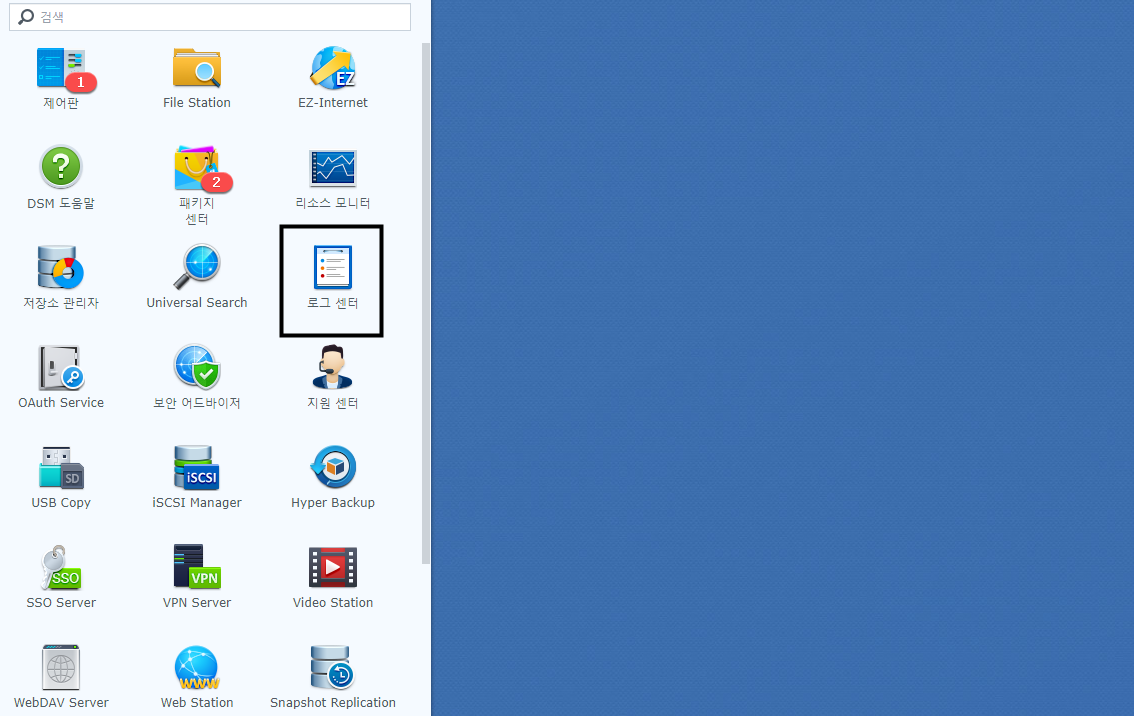Click the 검색 search field
Image resolution: width=1134 pixels, height=716 pixels.
point(210,17)
